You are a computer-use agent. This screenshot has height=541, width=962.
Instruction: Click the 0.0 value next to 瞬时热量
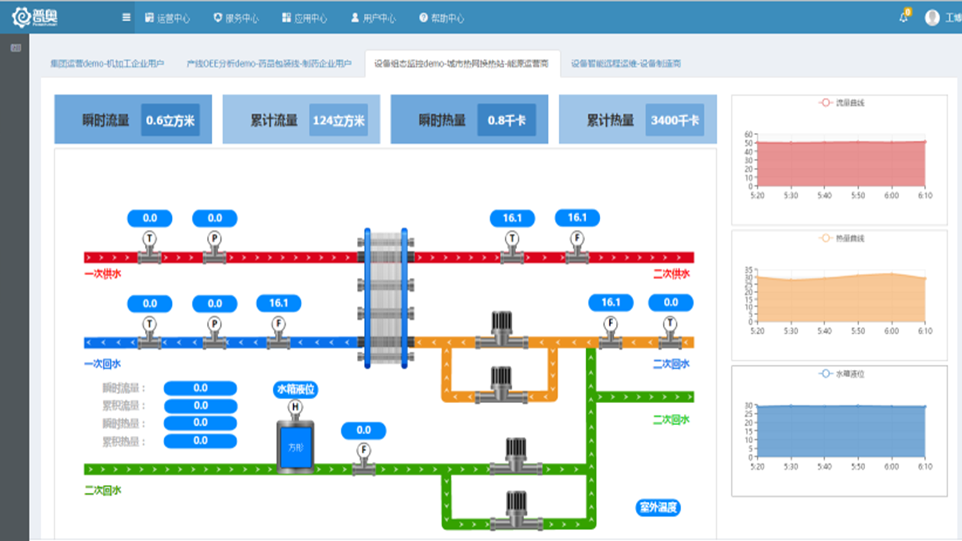200,423
